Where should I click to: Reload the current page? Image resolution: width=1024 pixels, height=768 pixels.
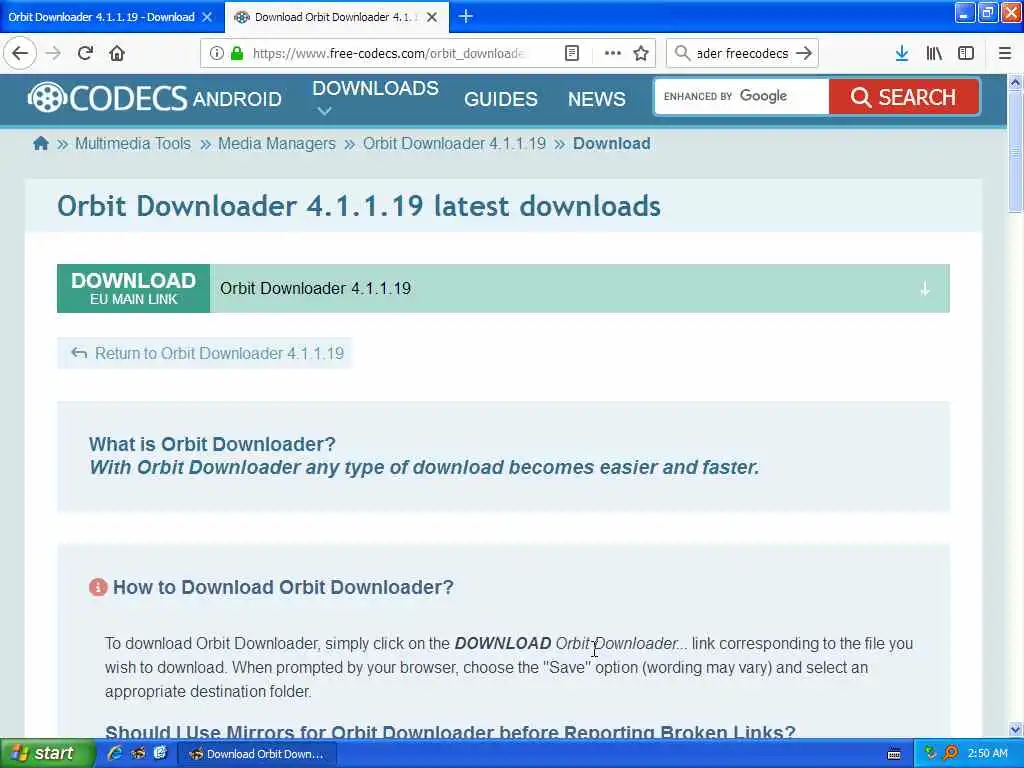(85, 54)
